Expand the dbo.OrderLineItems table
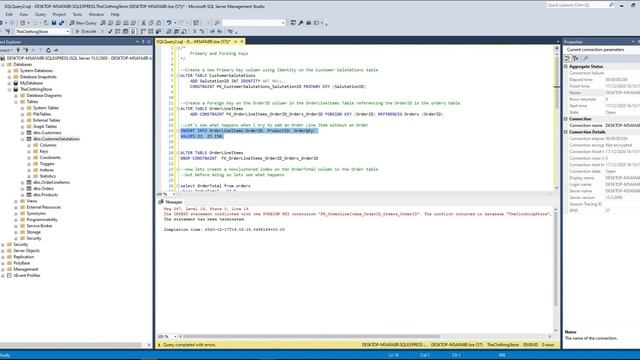The image size is (640, 360). [x=22, y=182]
